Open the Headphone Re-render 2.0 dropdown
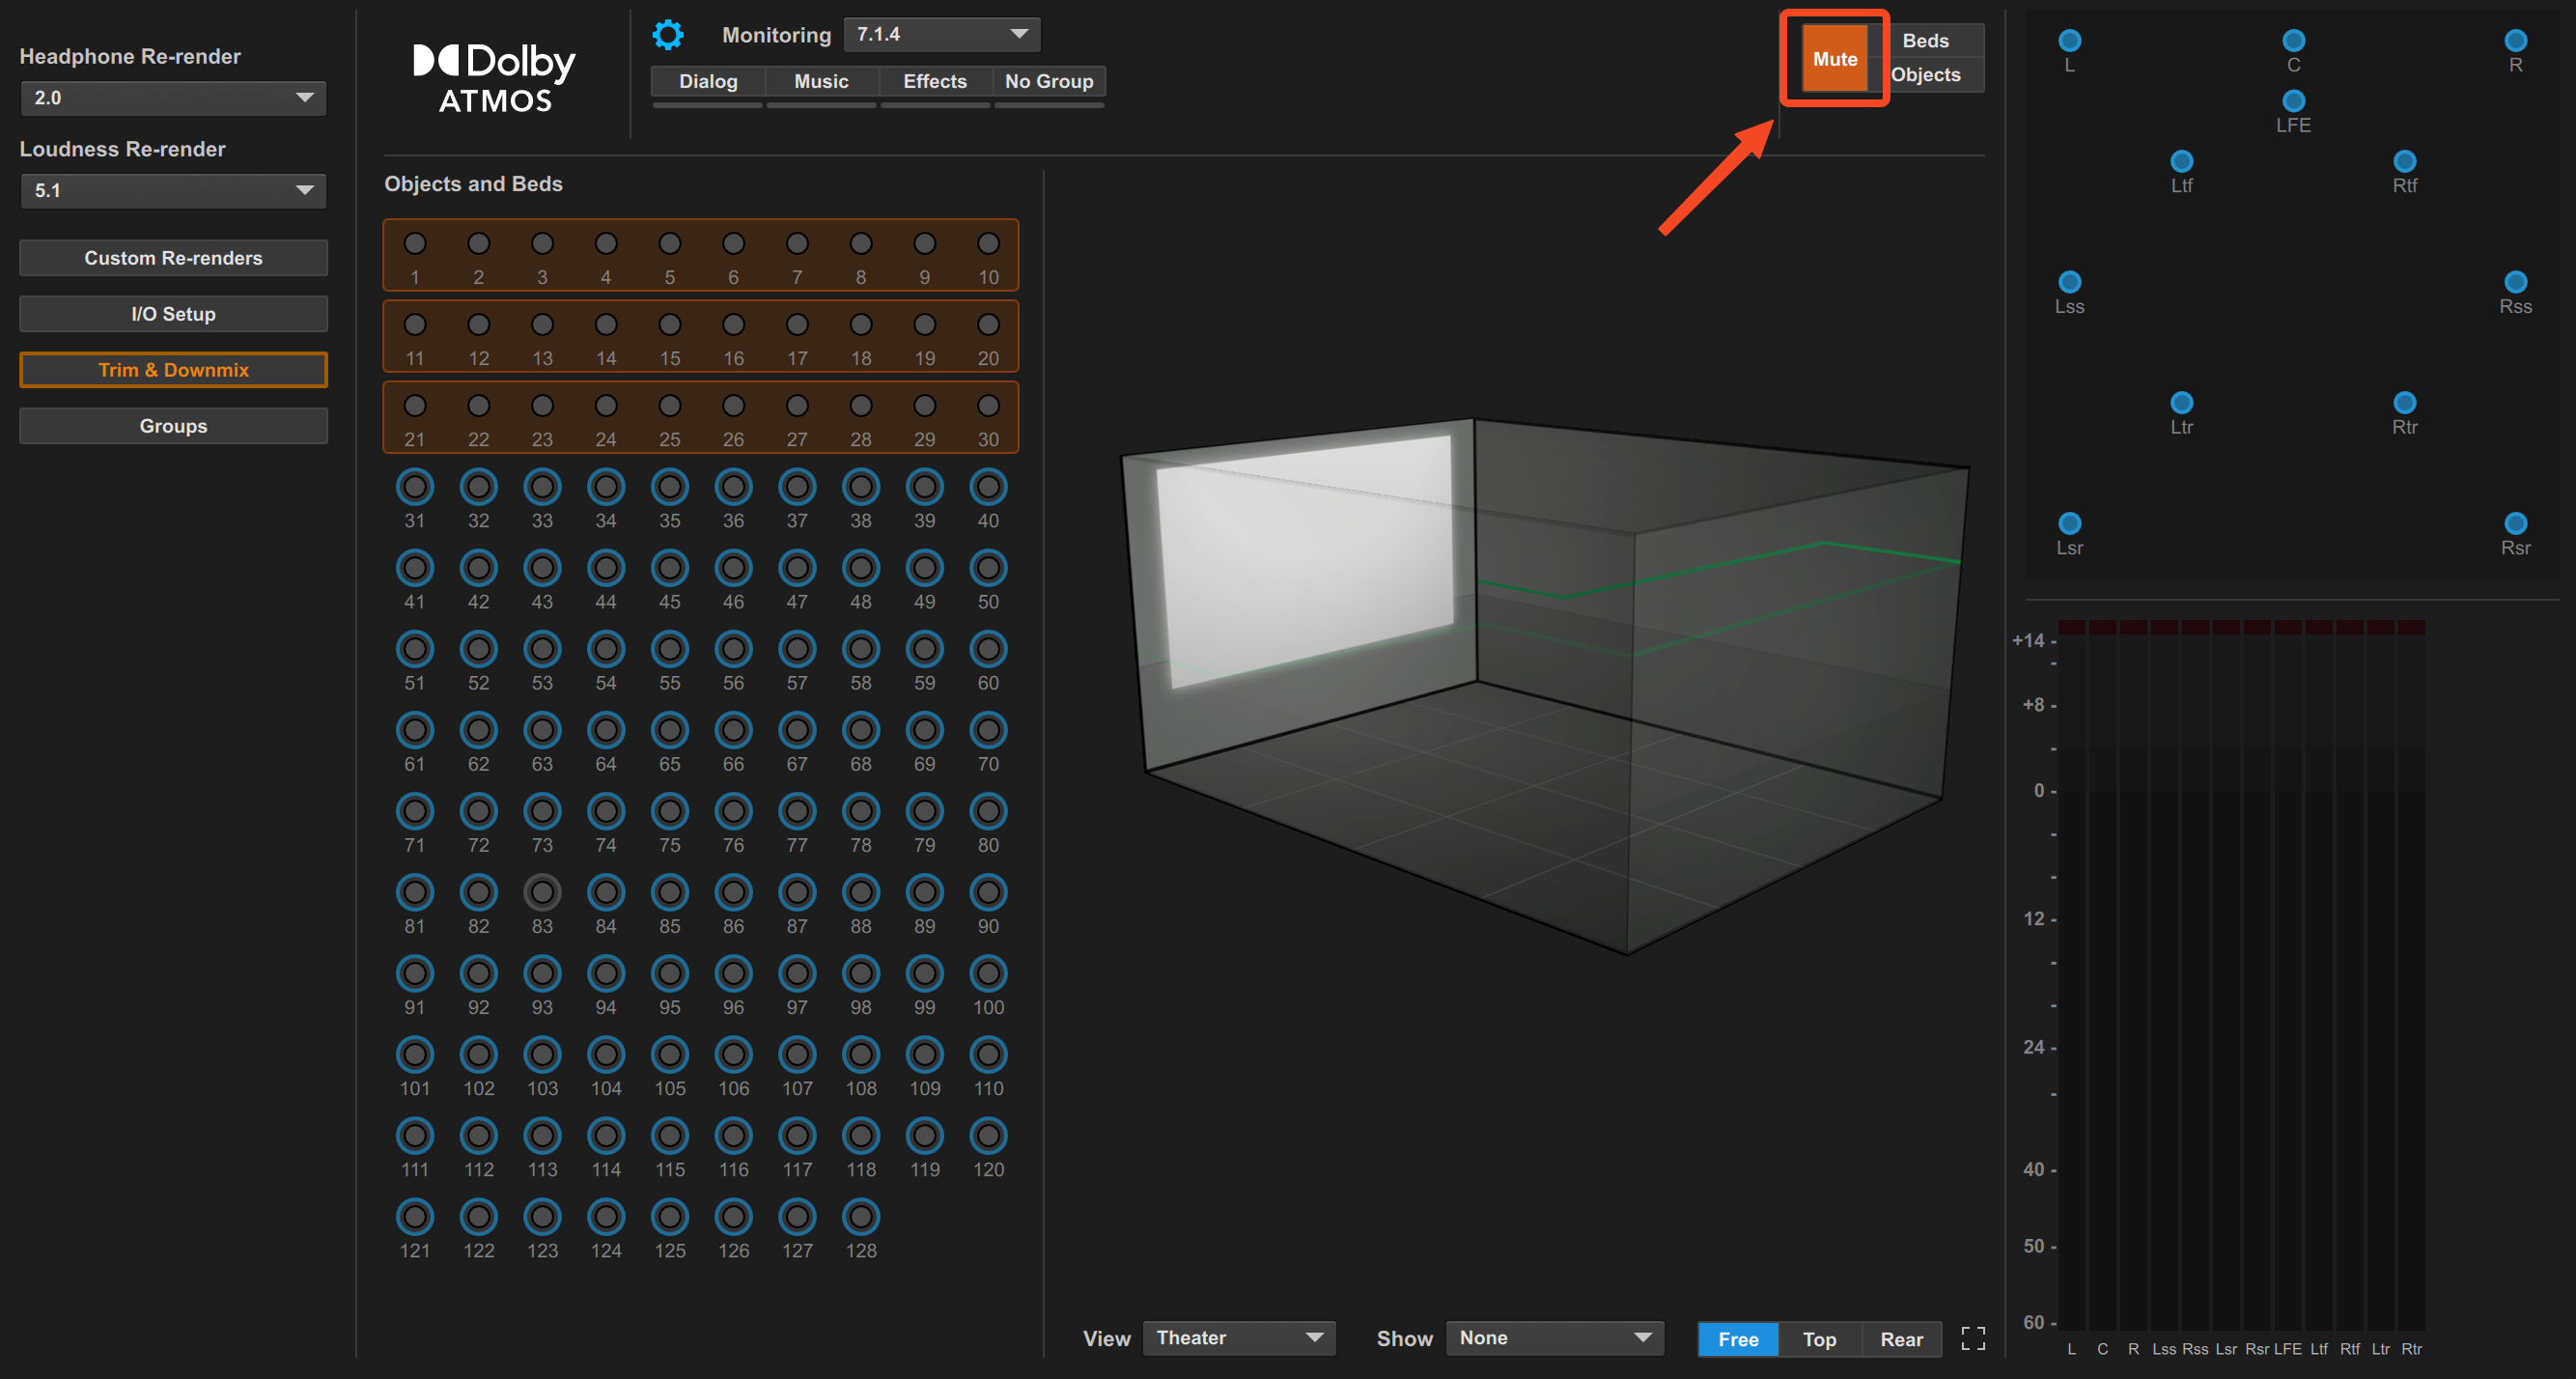Viewport: 2576px width, 1379px height. tap(172, 98)
